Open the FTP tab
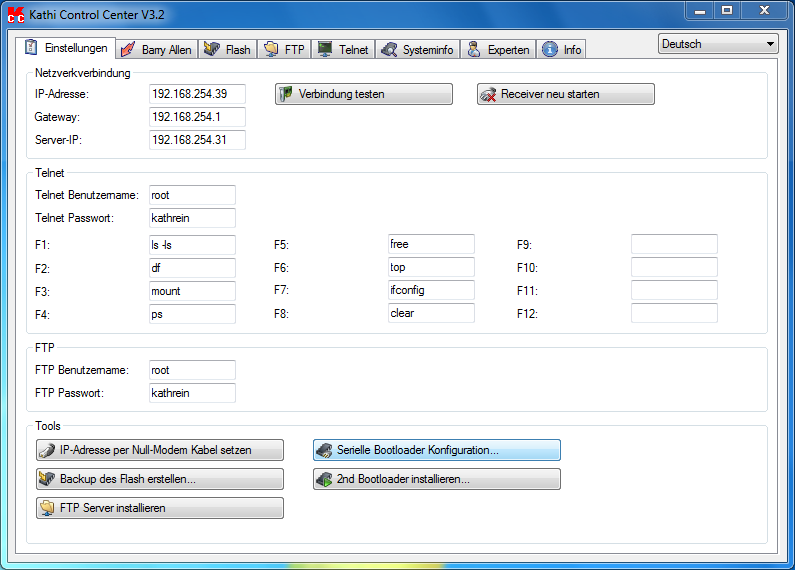 pos(284,50)
